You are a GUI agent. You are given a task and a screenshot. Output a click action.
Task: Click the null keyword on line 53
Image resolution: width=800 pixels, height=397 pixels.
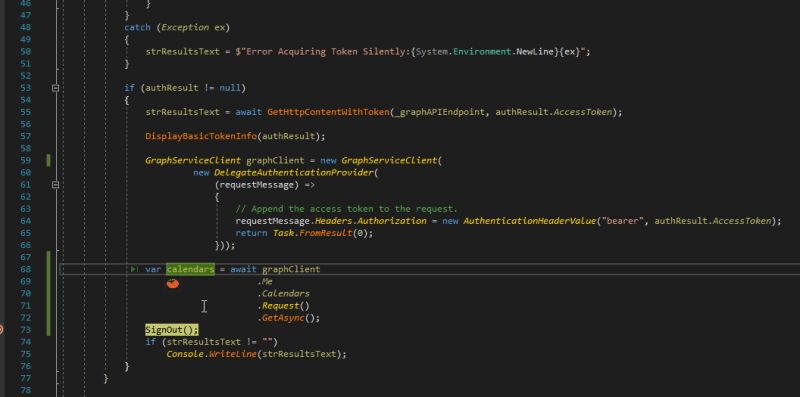tap(230, 88)
